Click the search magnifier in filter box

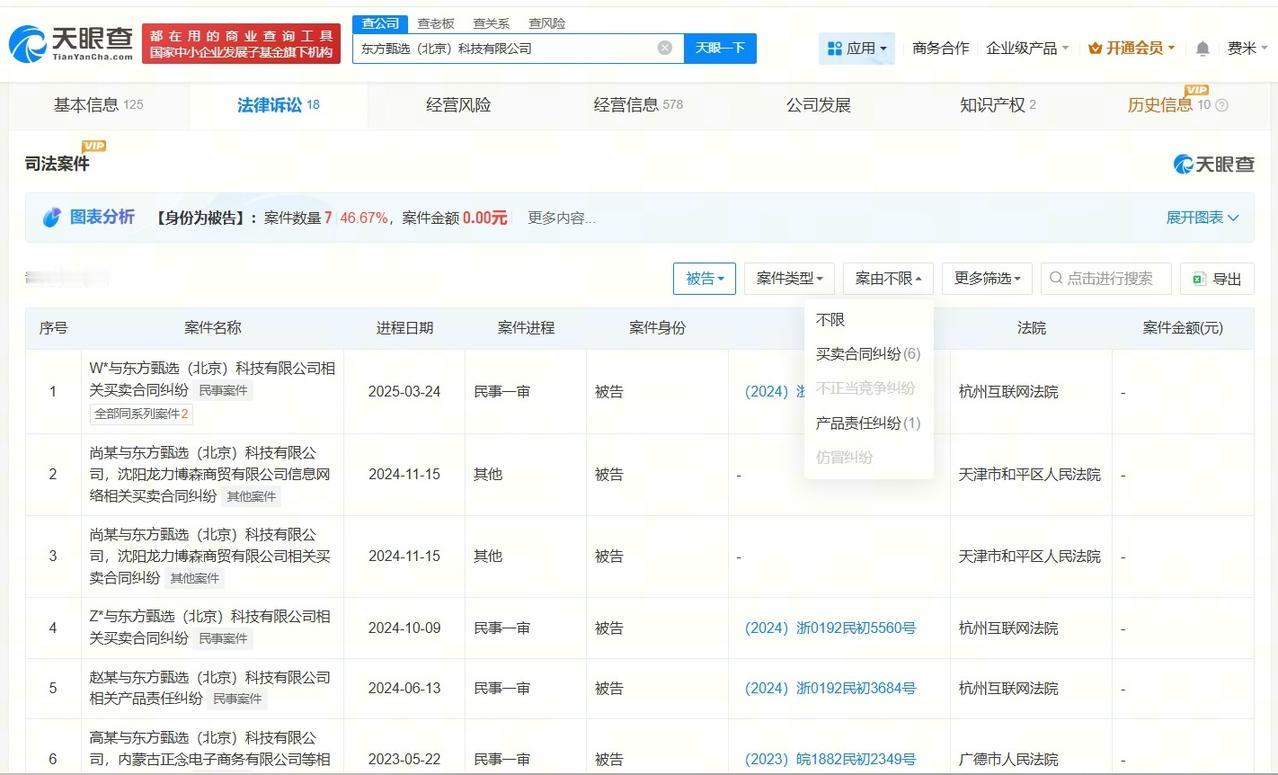coord(1056,278)
